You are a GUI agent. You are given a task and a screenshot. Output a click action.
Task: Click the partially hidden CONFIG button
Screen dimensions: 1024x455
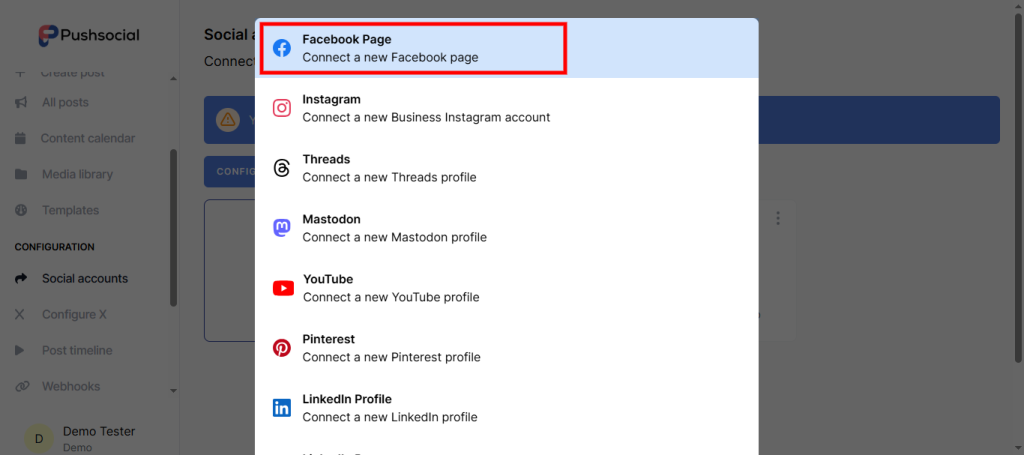(230, 172)
